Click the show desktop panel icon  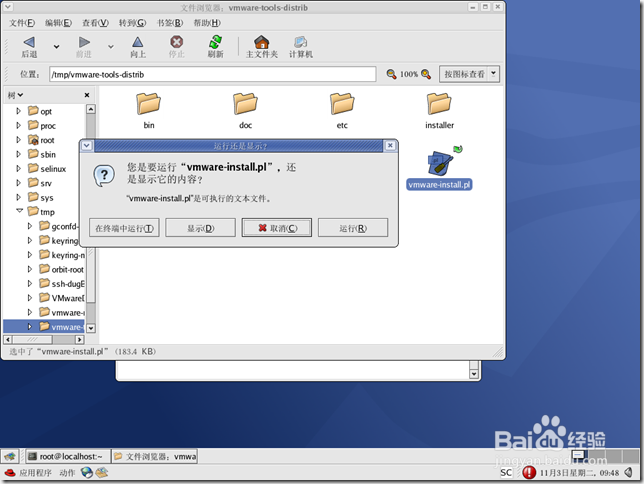tap(10, 456)
